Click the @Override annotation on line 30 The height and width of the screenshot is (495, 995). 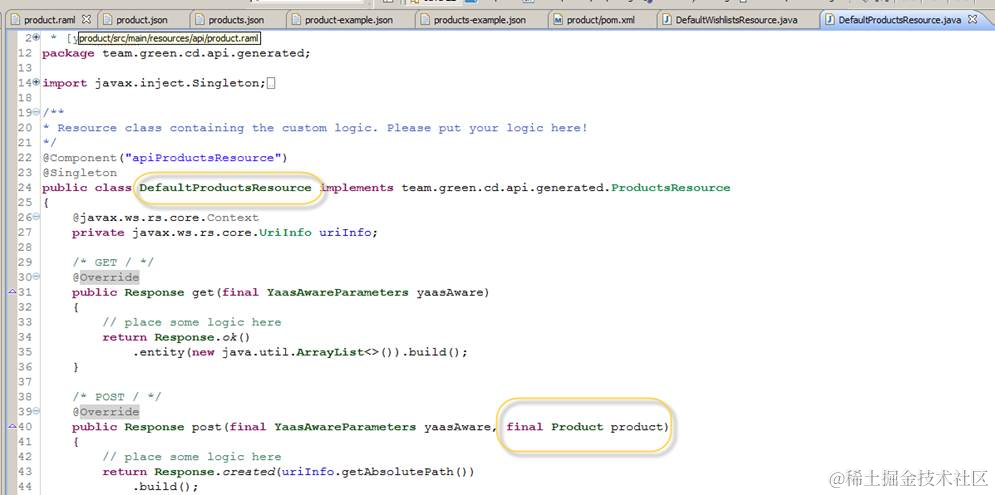coord(105,277)
